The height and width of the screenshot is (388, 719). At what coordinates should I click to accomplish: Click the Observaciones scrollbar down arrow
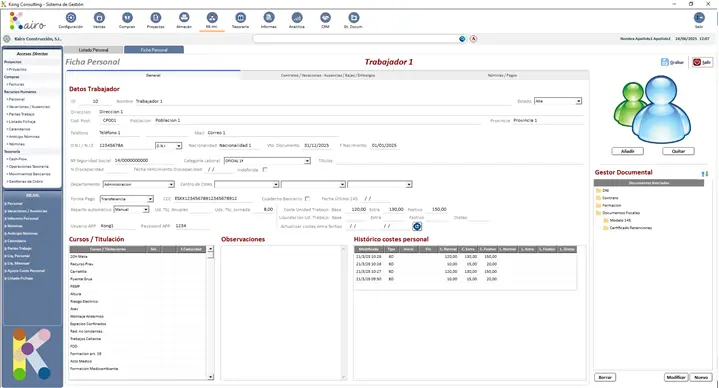pyautogui.click(x=343, y=377)
